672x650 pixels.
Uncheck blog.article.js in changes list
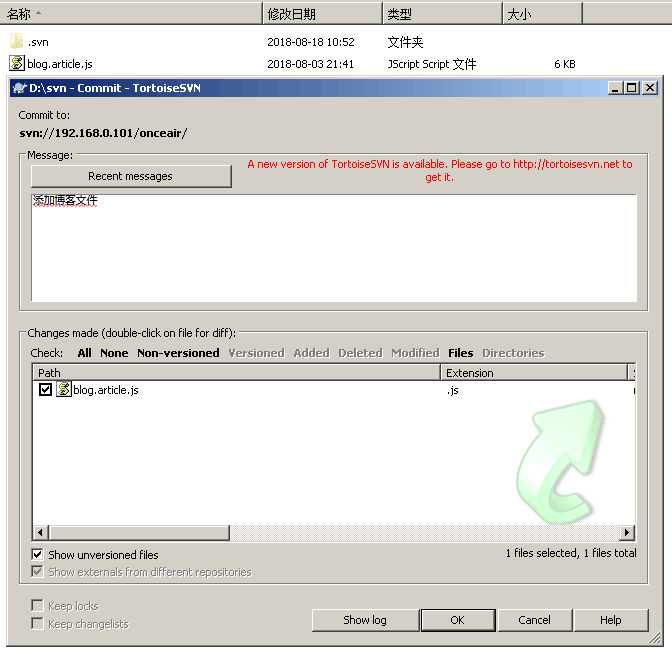tap(45, 389)
